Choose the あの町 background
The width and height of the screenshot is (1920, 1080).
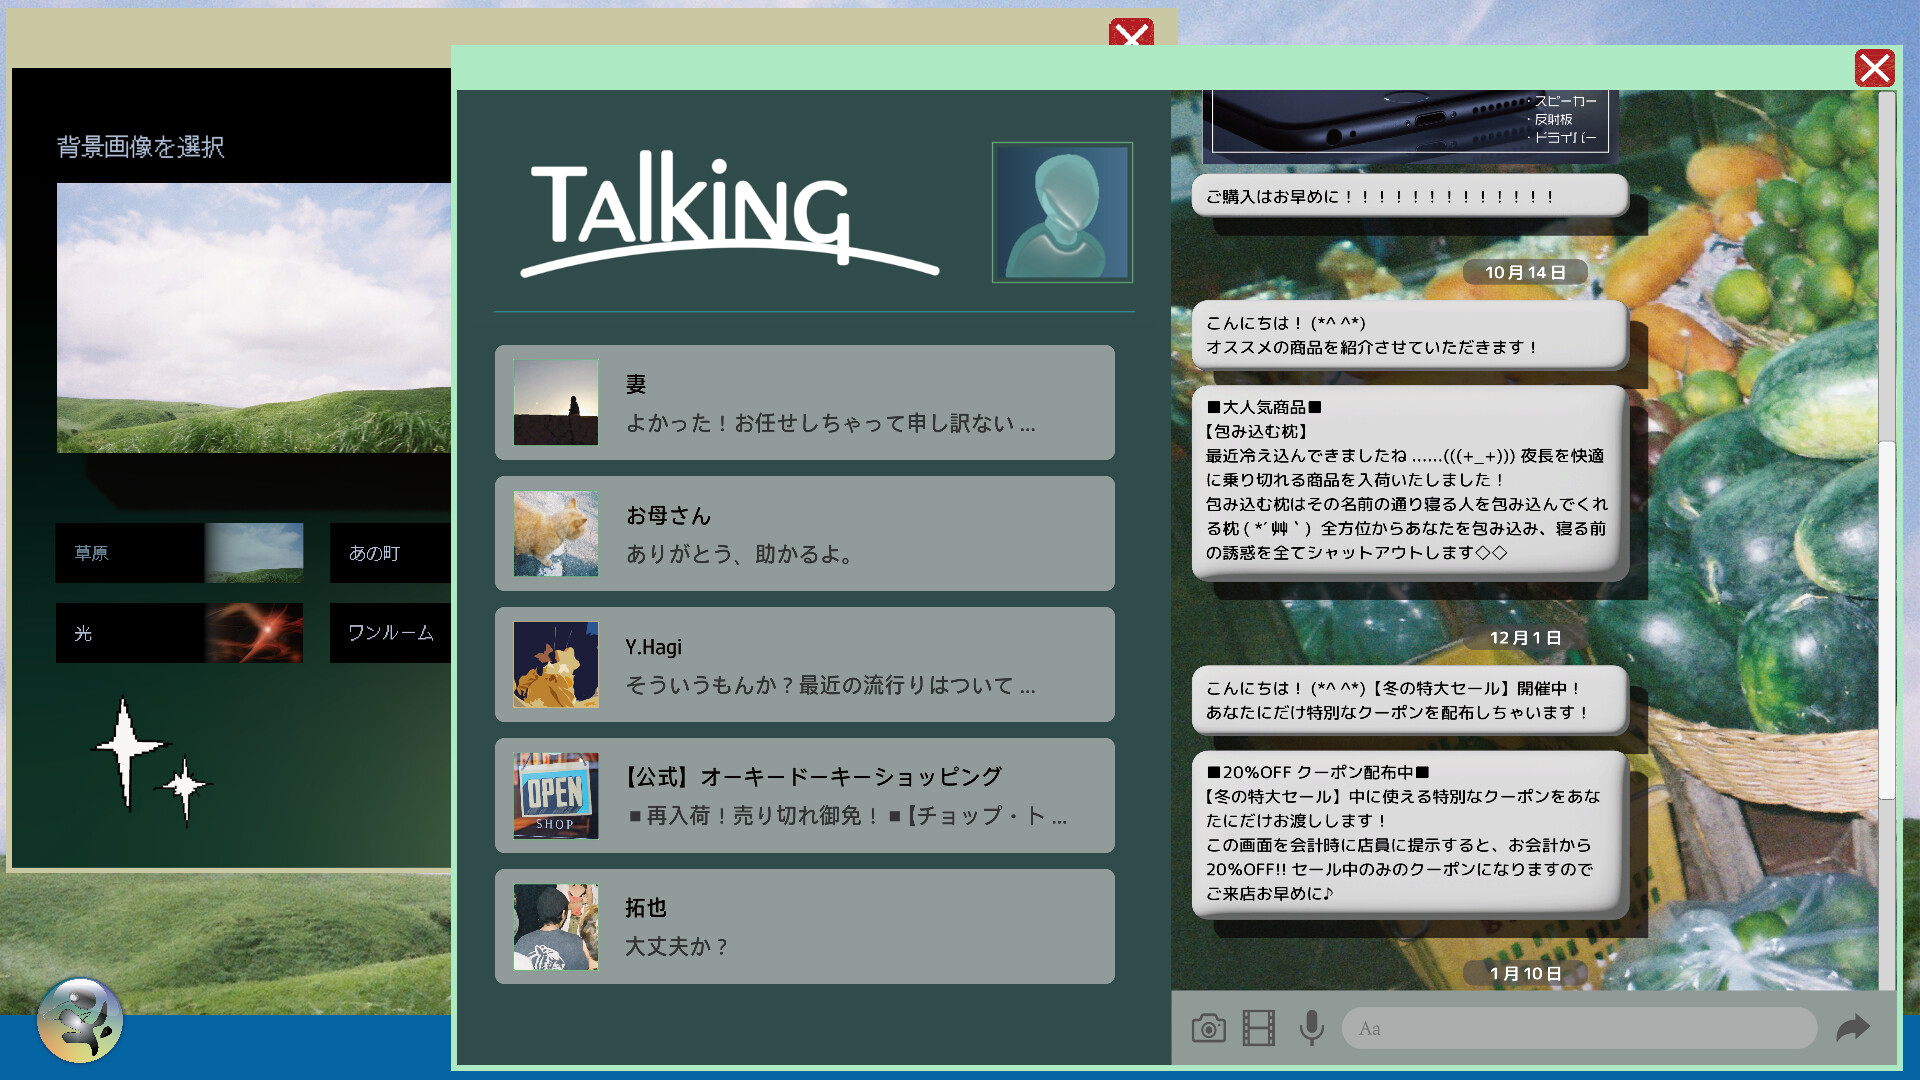tap(390, 553)
